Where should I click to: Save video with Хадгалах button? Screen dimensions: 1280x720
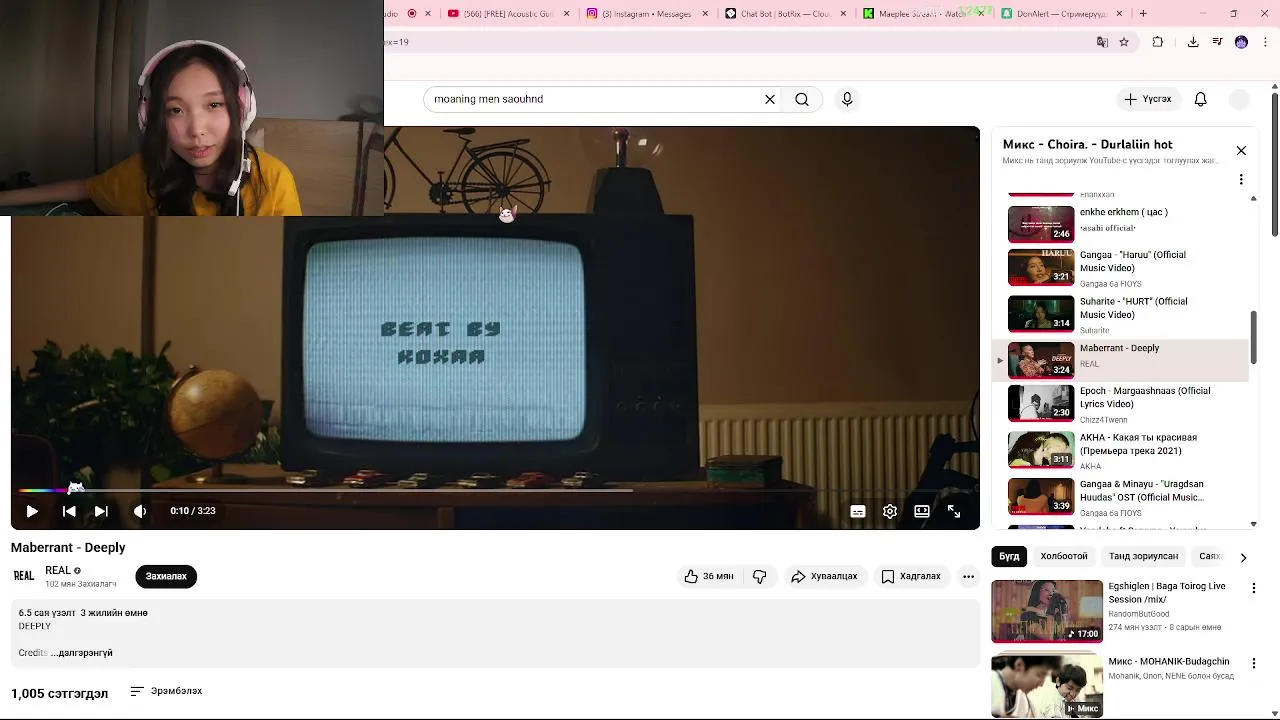pyautogui.click(x=911, y=576)
